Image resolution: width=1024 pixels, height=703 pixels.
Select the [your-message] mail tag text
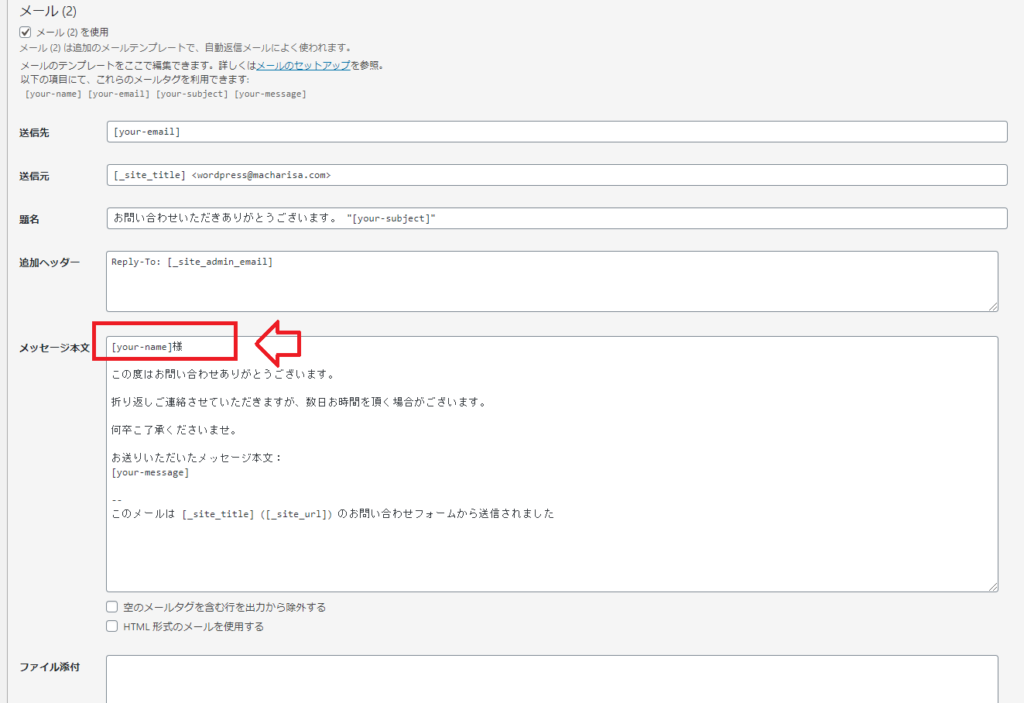(272, 93)
